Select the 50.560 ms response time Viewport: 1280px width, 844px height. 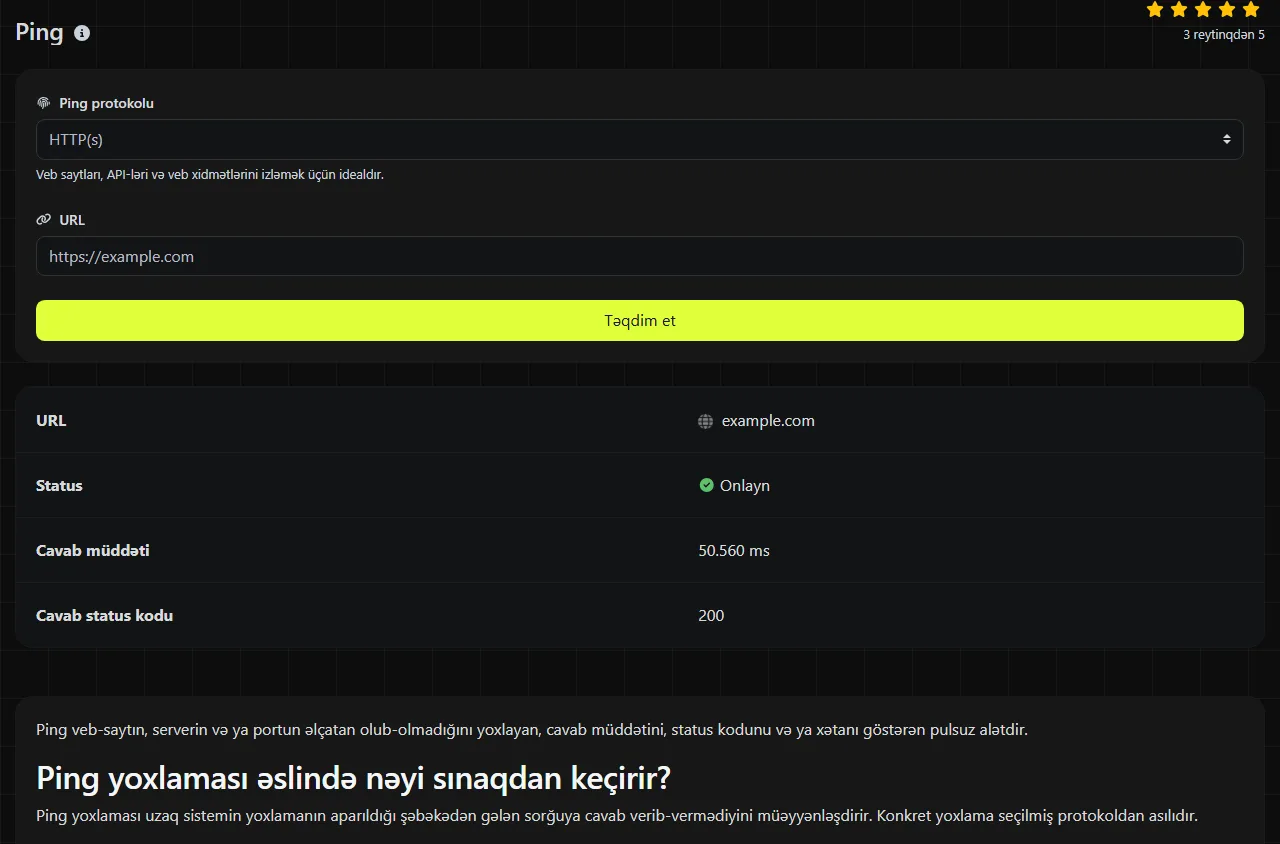click(734, 551)
